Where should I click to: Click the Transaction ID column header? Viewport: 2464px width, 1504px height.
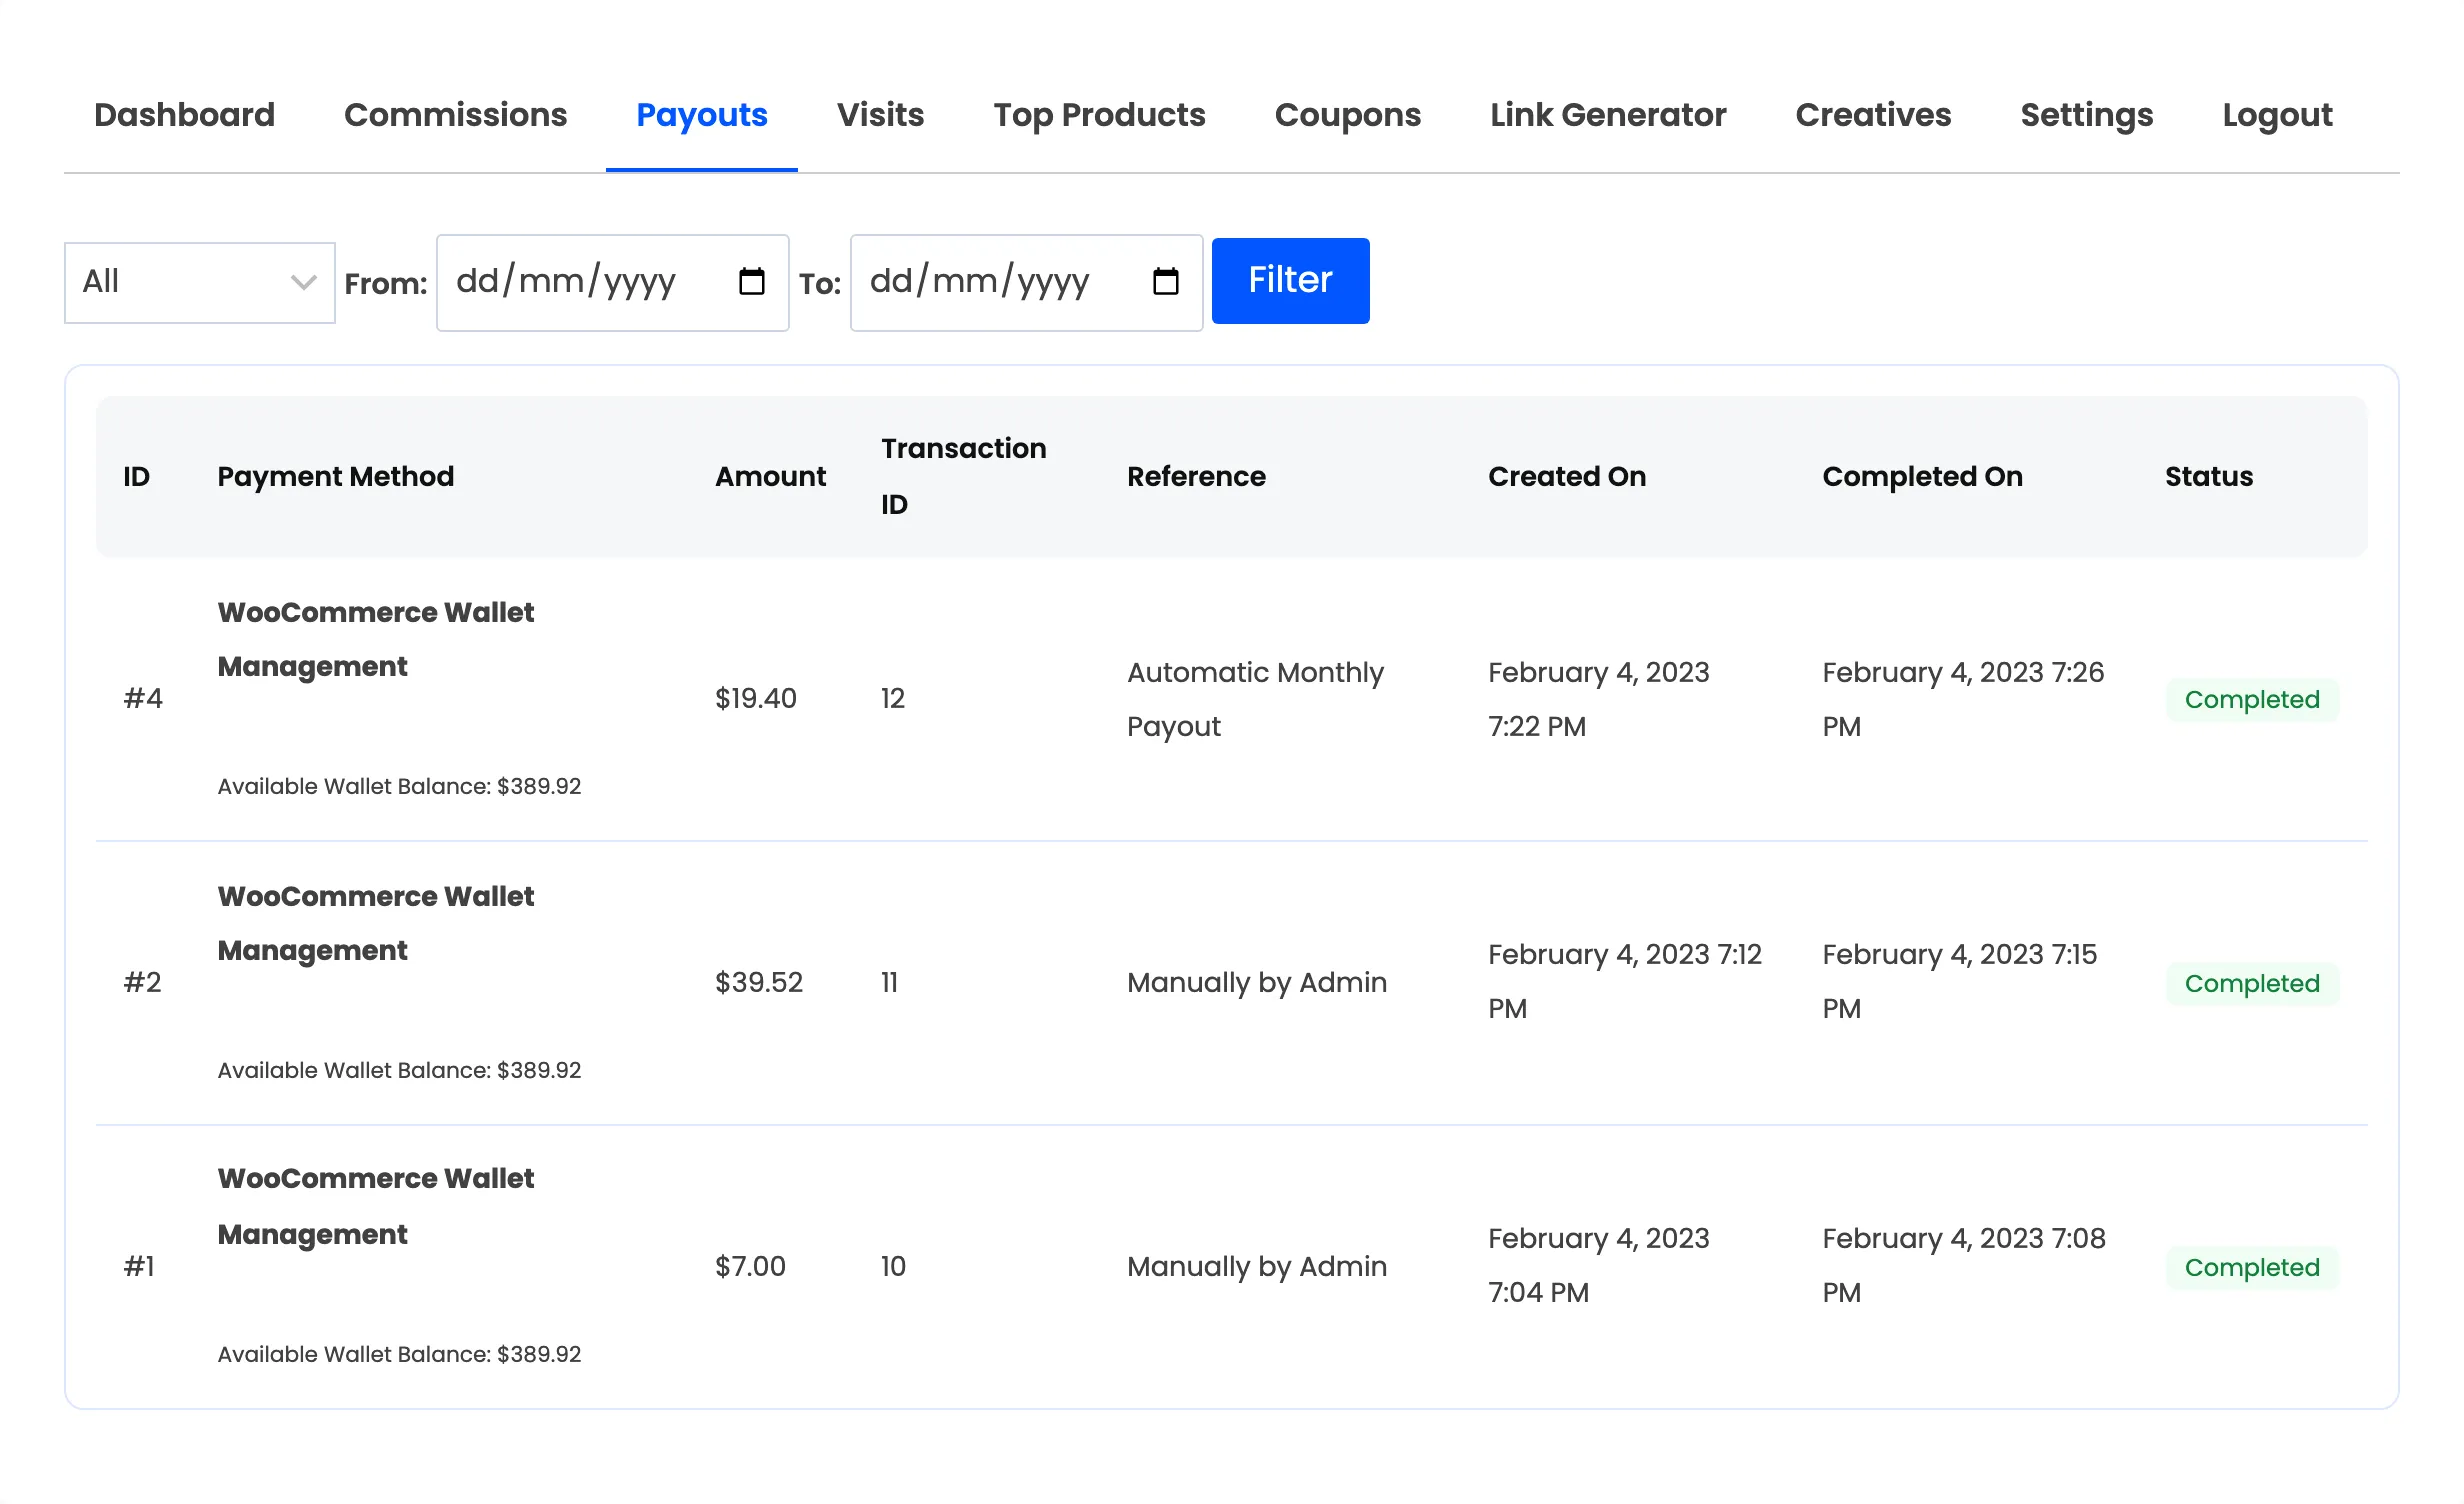click(963, 476)
